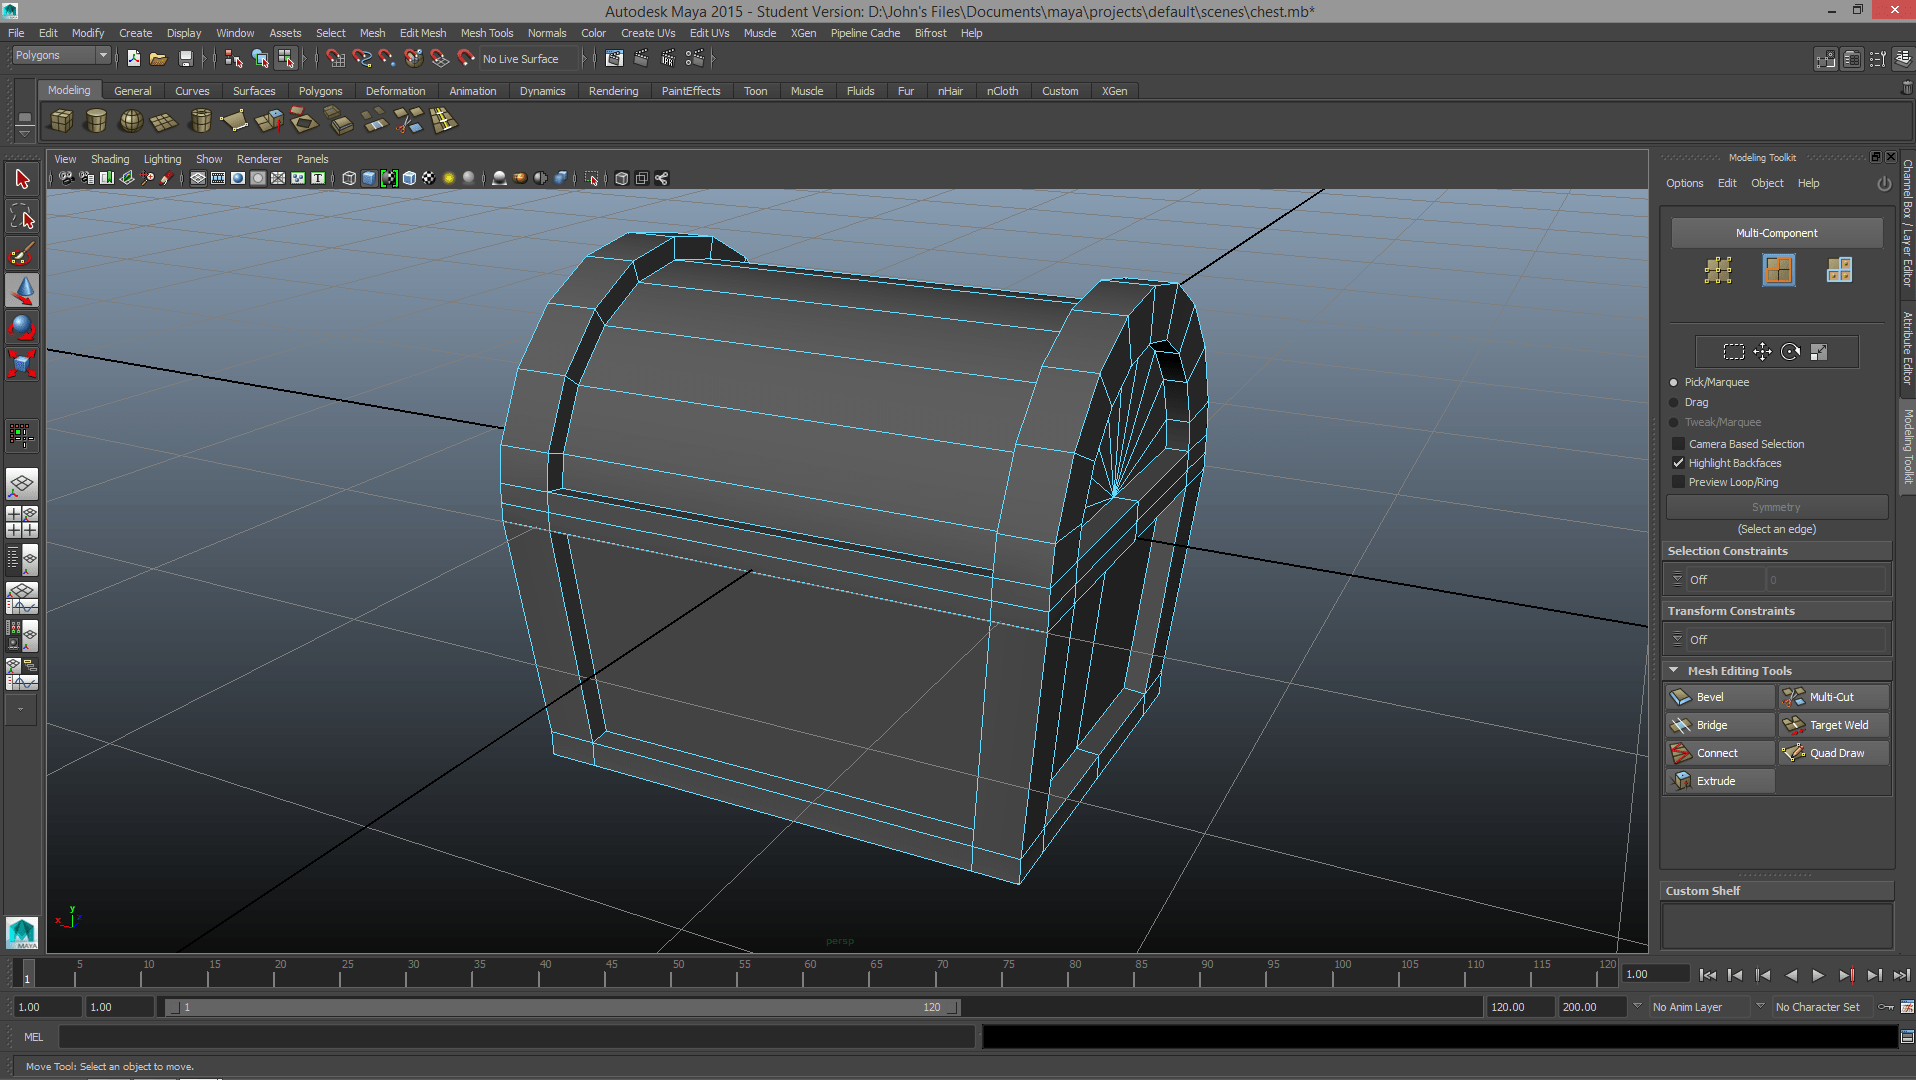
Task: Click the polygon sphere shelf icon
Action: [x=130, y=122]
